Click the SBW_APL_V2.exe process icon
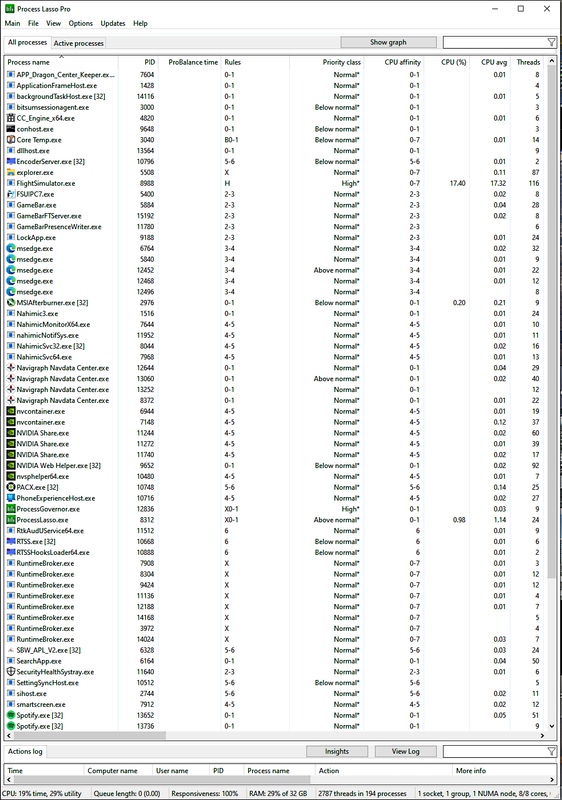 11,650
